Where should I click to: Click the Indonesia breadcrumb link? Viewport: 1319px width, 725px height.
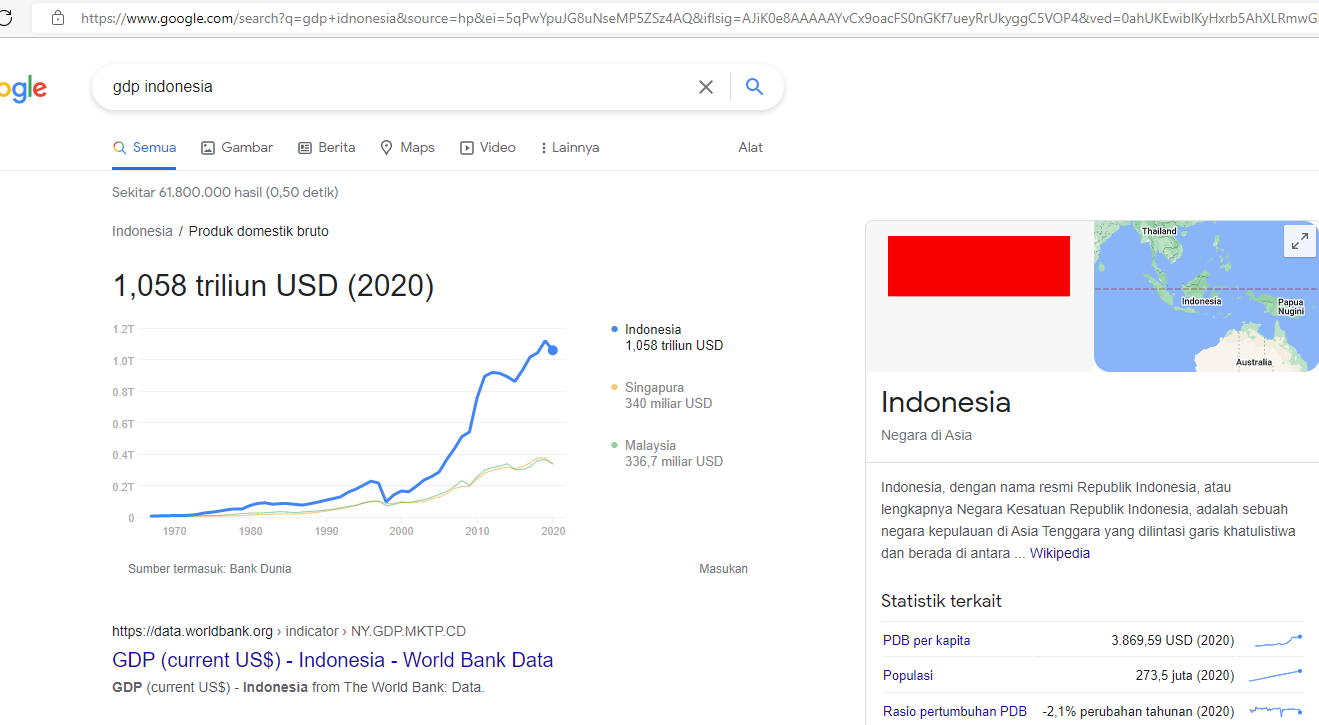[x=142, y=231]
